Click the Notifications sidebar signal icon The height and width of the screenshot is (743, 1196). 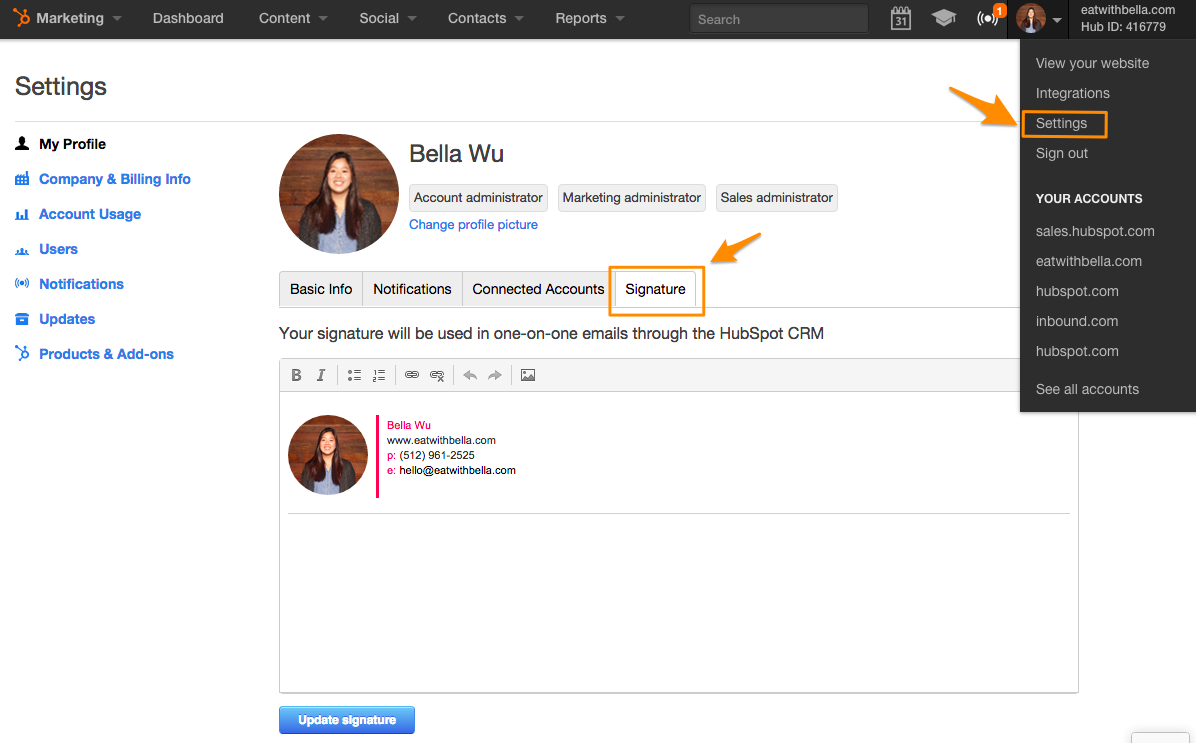tap(22, 284)
